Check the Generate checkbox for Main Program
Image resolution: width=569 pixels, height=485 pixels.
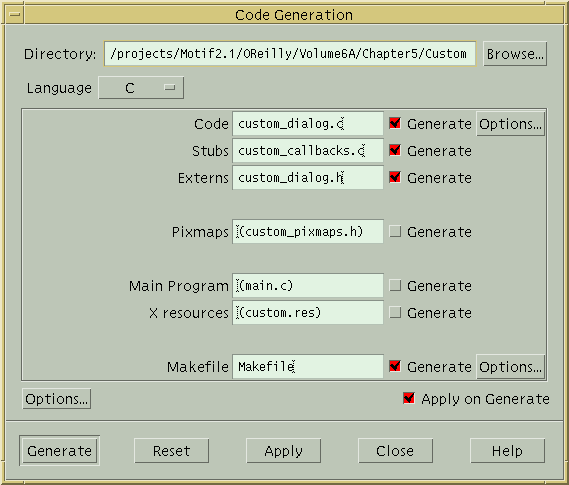395,285
